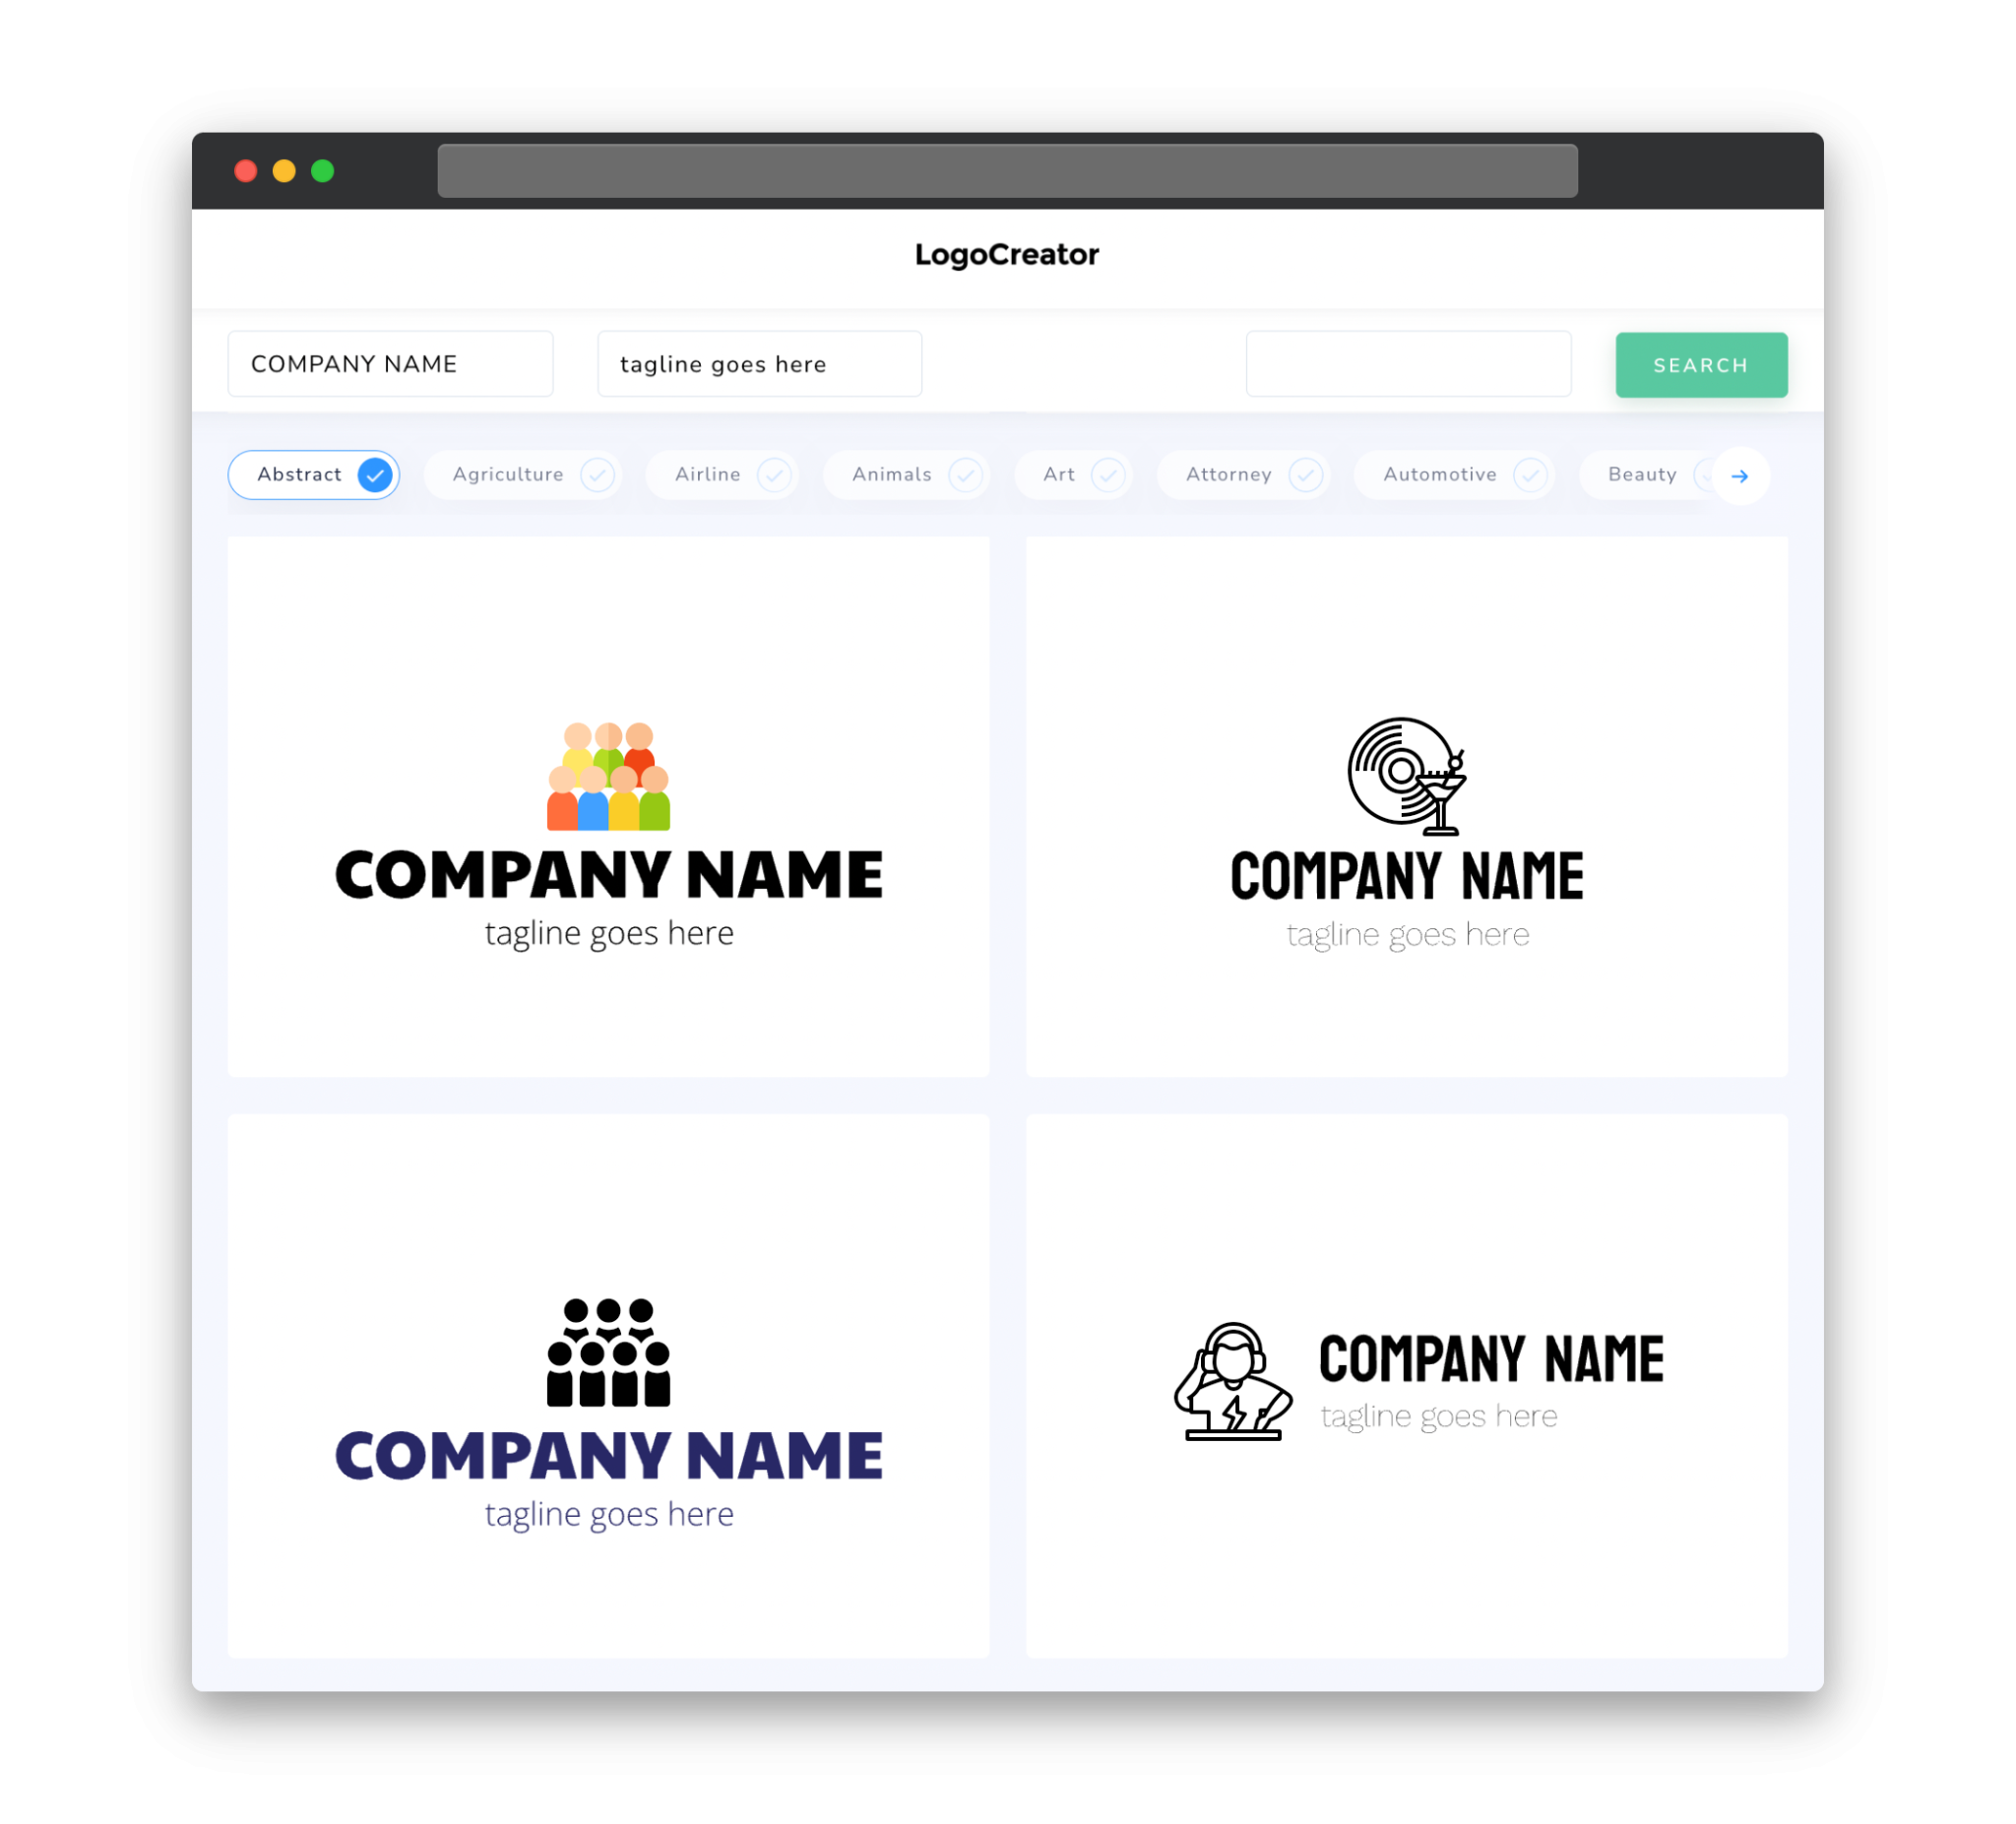The image size is (2016, 1824).
Task: Click the Abstract category checkmark icon
Action: coord(376,475)
